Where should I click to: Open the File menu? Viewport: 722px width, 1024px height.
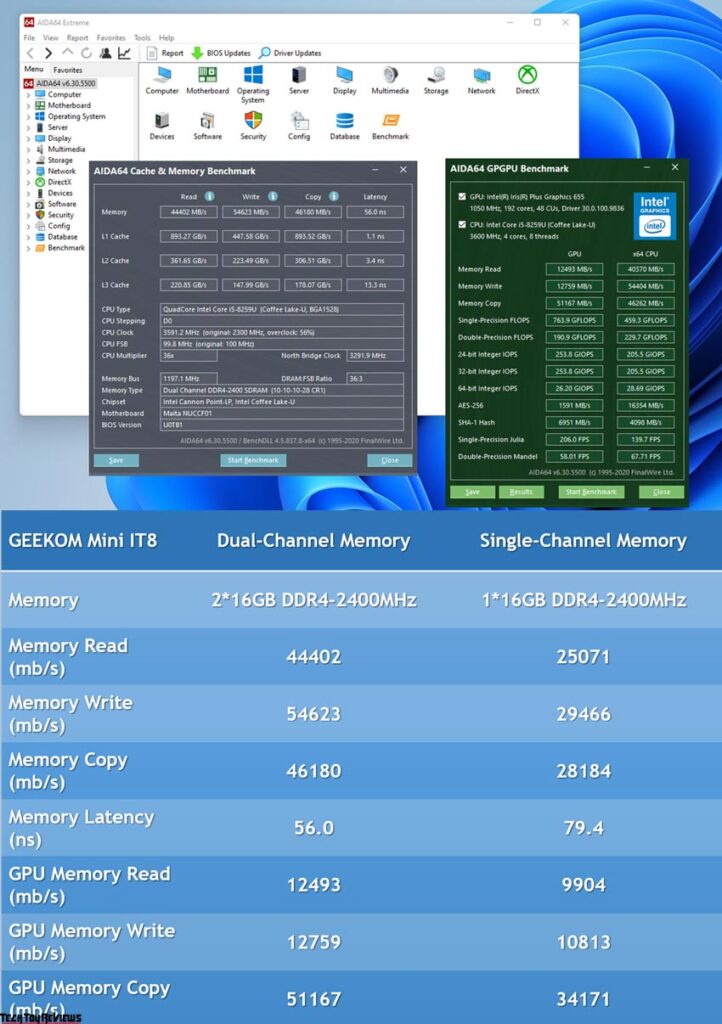click(29, 38)
